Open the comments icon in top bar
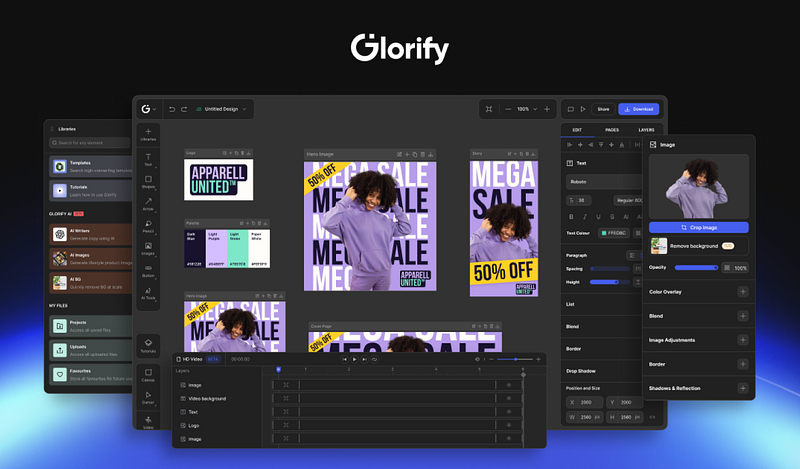Viewport: 800px width, 469px height. 570,109
